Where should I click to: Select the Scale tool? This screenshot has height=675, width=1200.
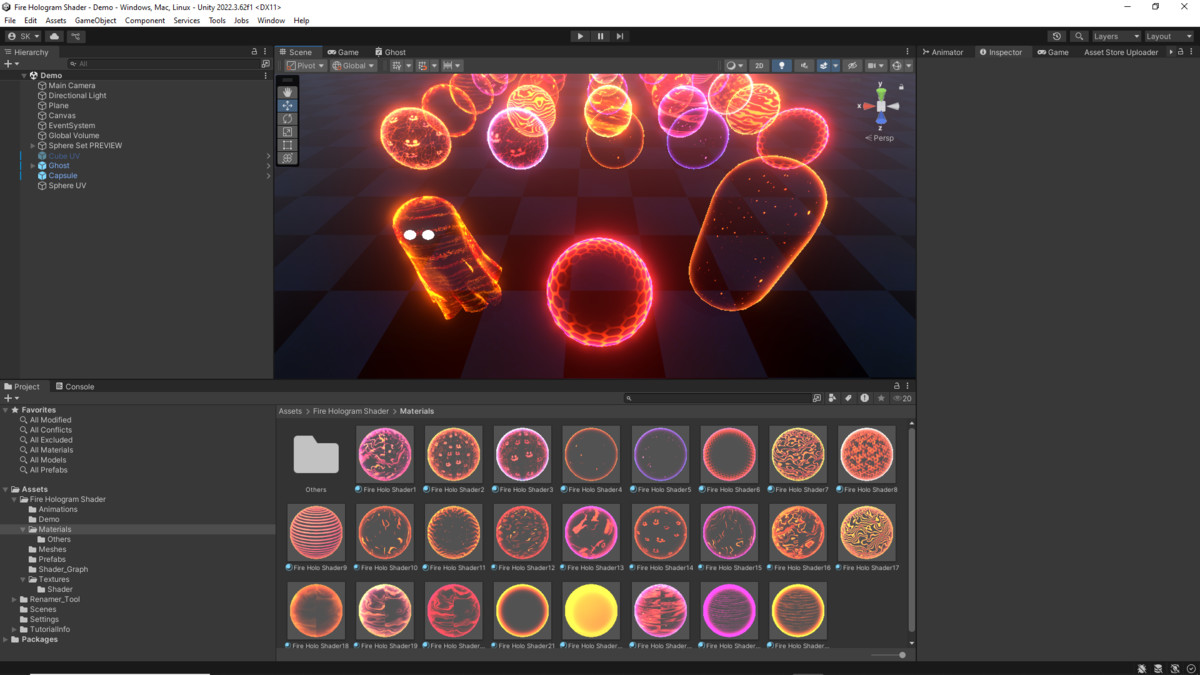(287, 132)
